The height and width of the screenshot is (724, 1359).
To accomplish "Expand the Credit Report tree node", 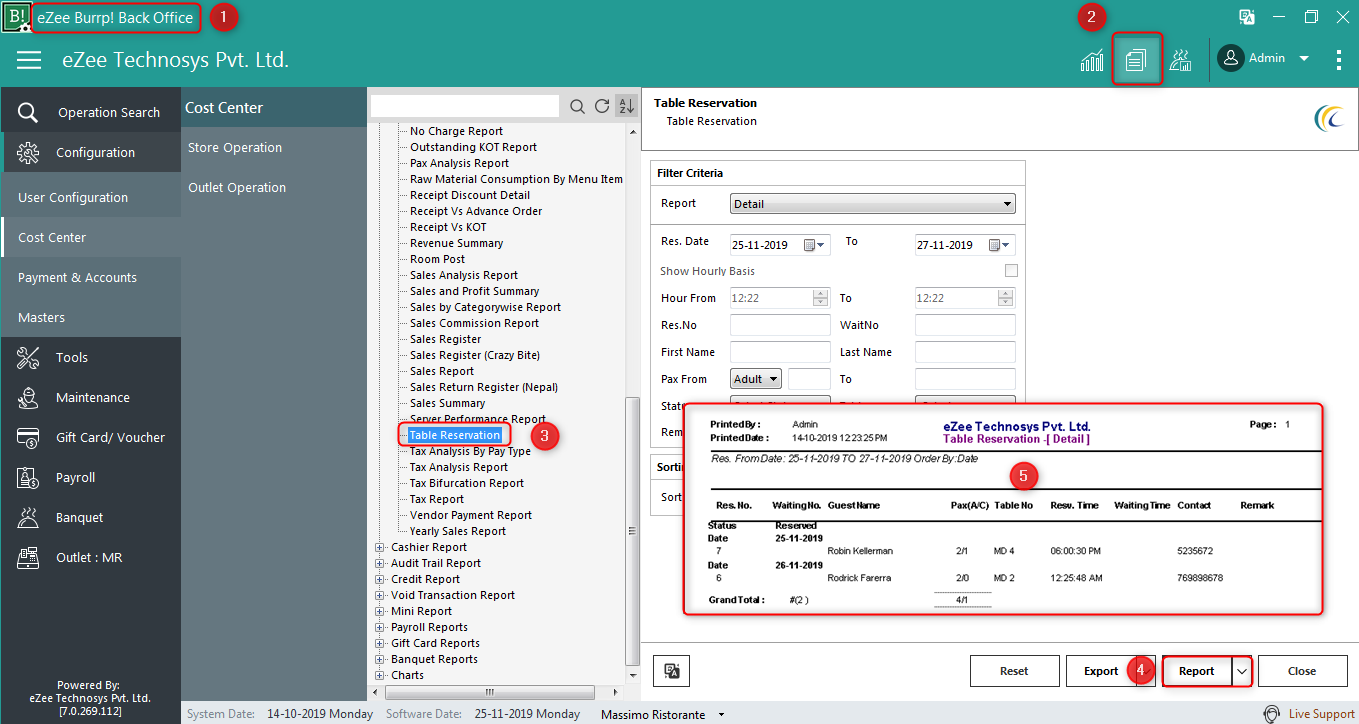I will (380, 579).
